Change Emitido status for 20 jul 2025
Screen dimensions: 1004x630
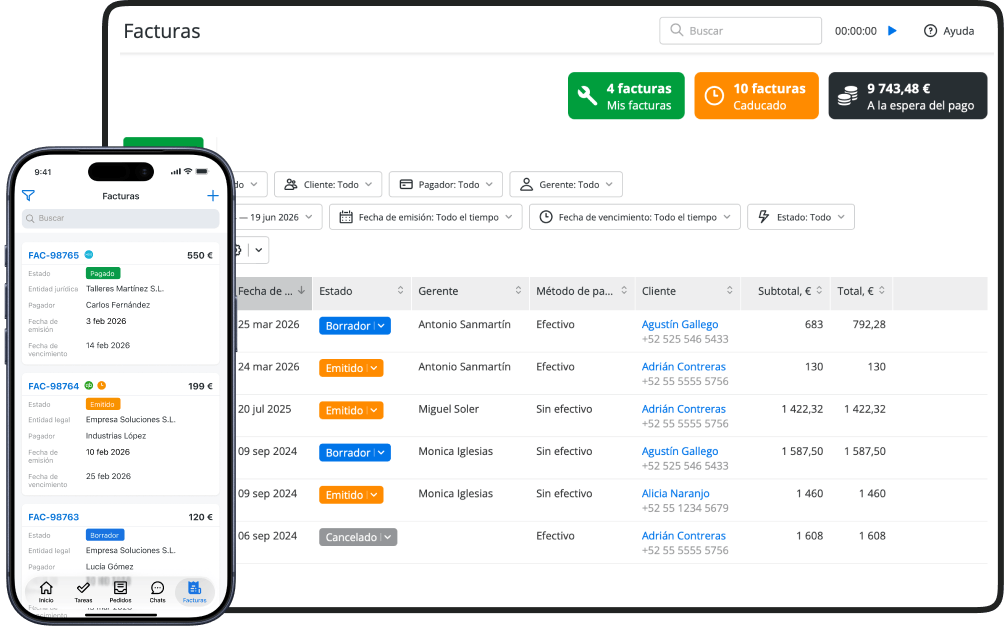pos(351,410)
